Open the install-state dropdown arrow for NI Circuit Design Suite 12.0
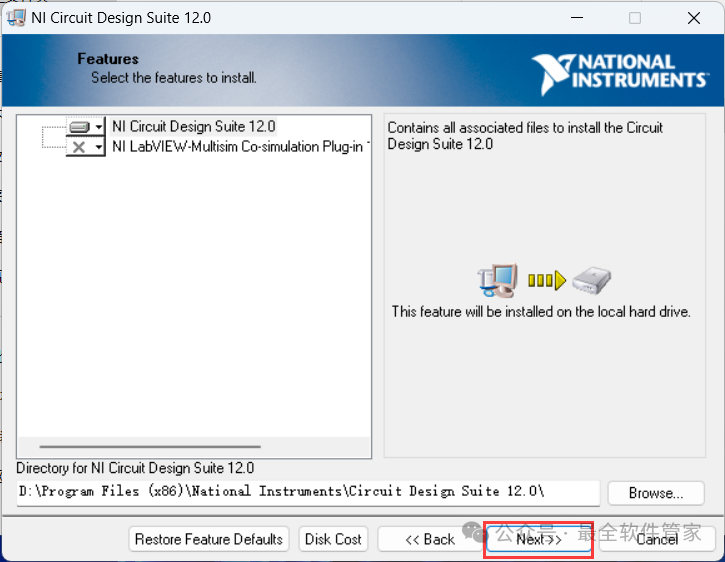This screenshot has width=725, height=562. click(99, 127)
